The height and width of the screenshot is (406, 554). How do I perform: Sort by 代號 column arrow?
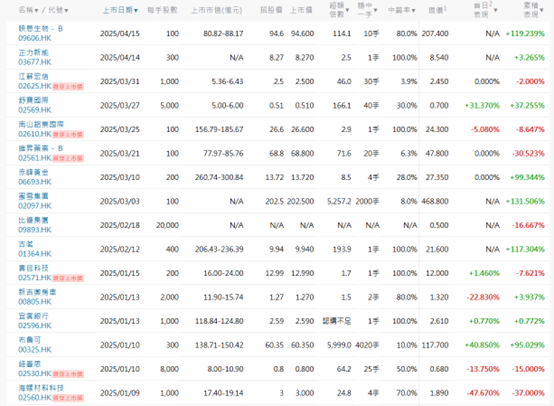coord(66,11)
